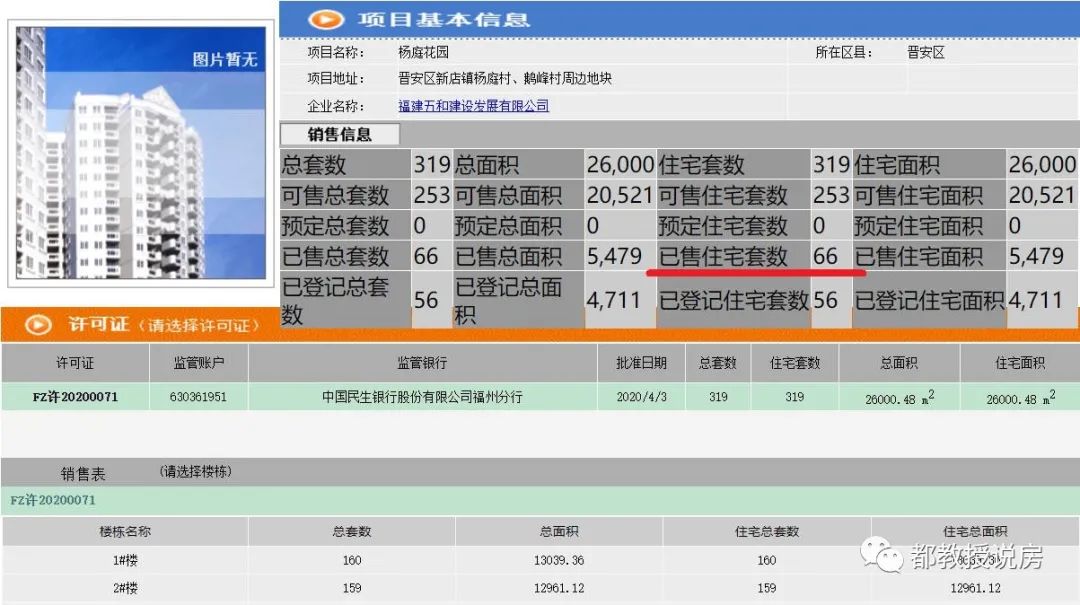Select the 销售信息 tab

coord(340,134)
